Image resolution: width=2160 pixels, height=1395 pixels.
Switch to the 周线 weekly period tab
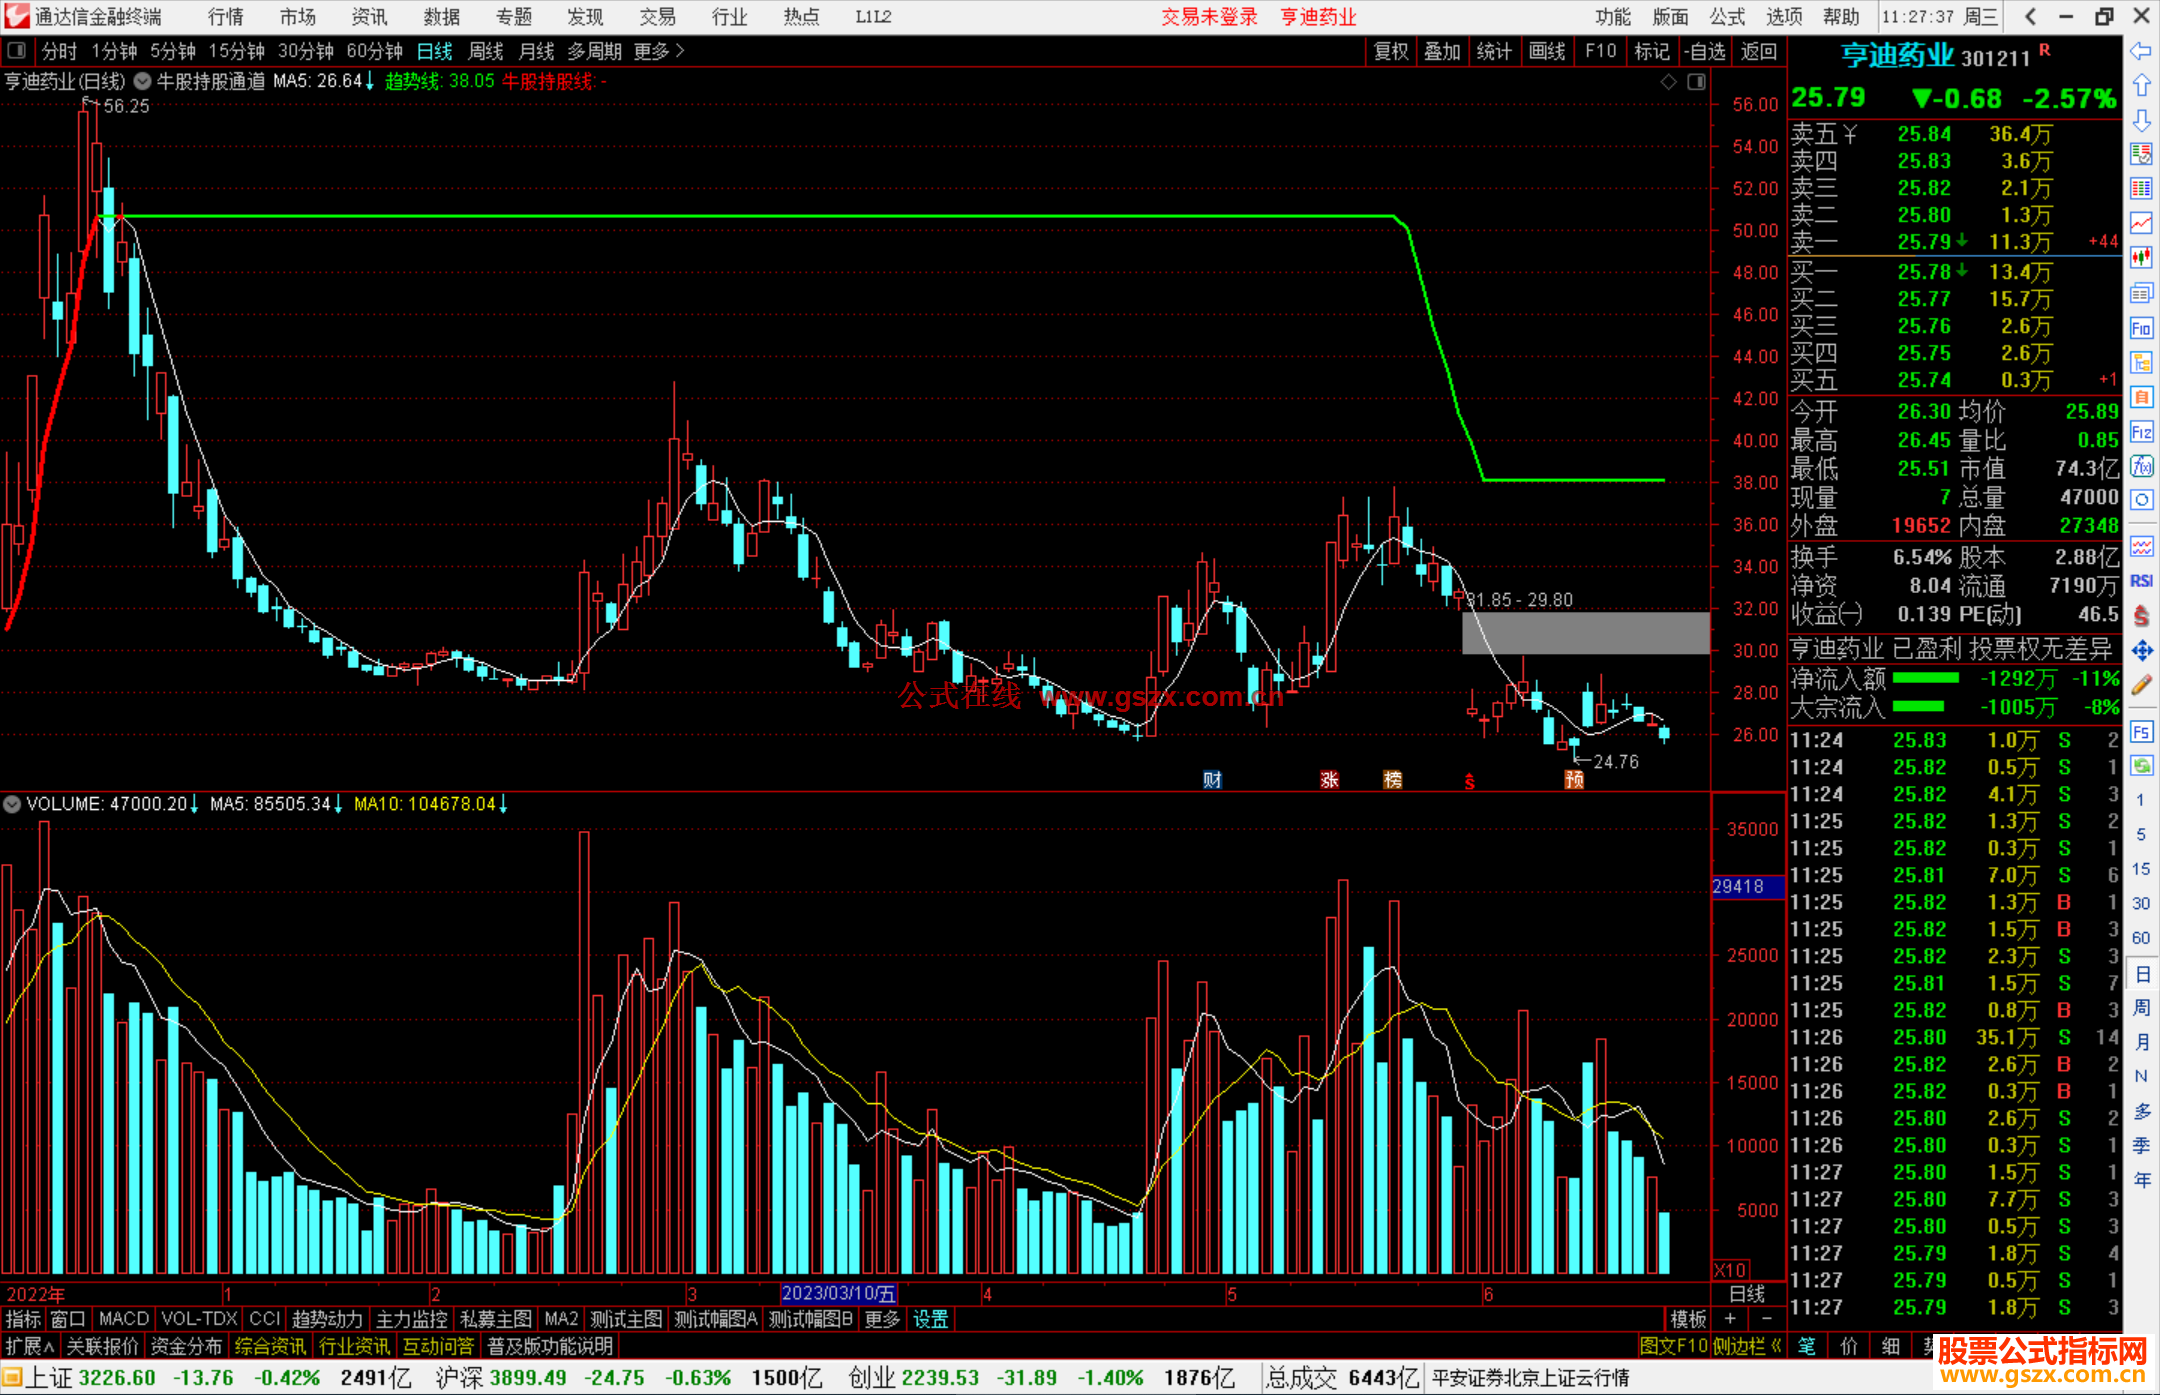[x=486, y=51]
